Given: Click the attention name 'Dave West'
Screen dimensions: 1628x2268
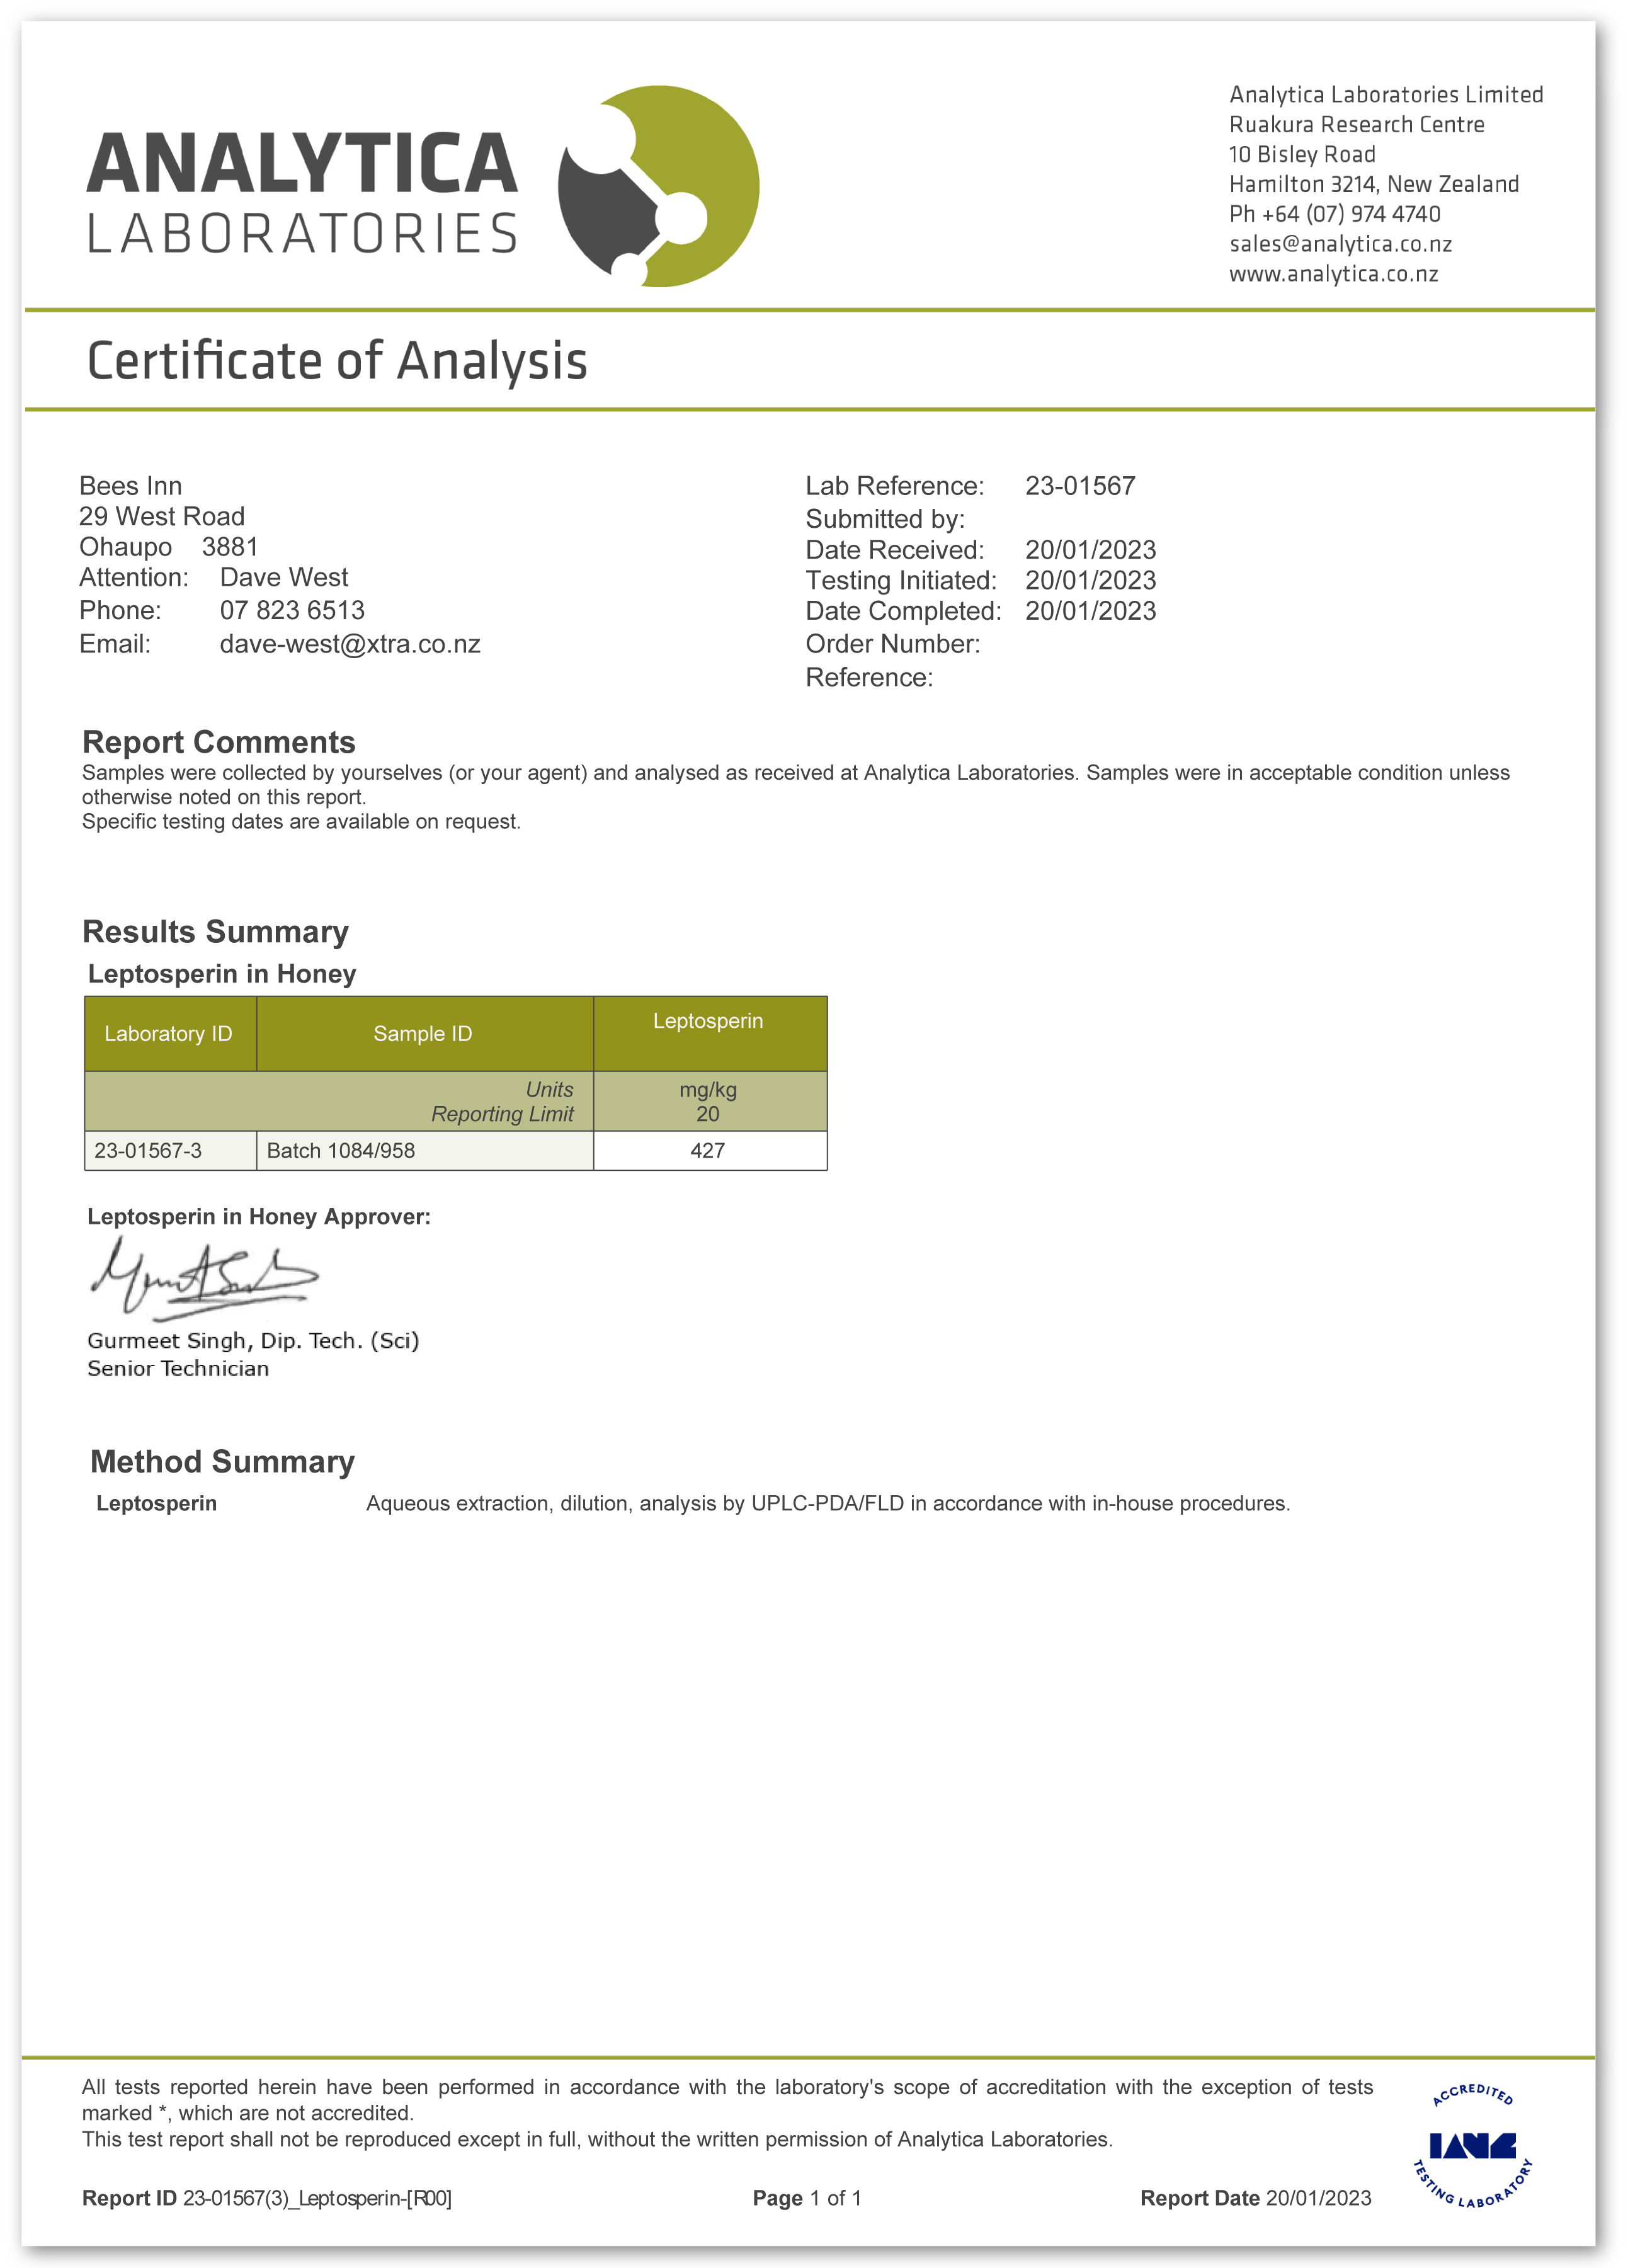Looking at the screenshot, I should click(284, 577).
